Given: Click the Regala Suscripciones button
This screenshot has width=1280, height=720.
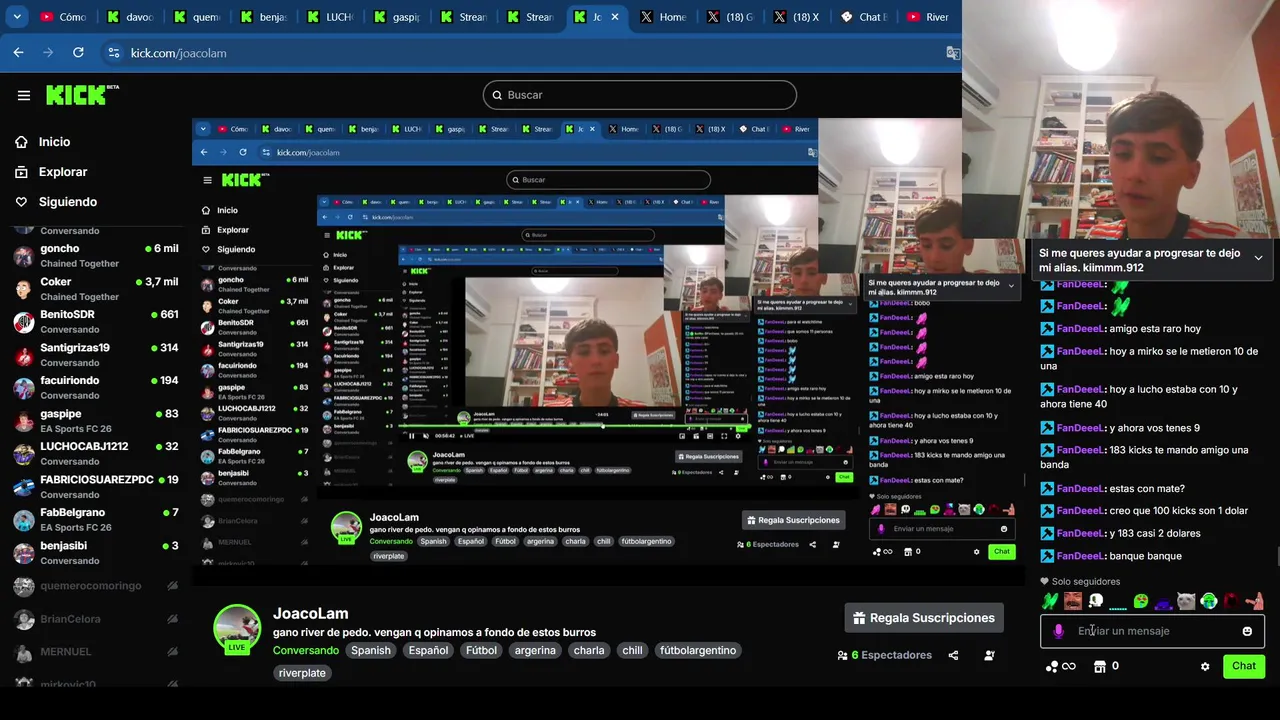Looking at the screenshot, I should tap(924, 618).
